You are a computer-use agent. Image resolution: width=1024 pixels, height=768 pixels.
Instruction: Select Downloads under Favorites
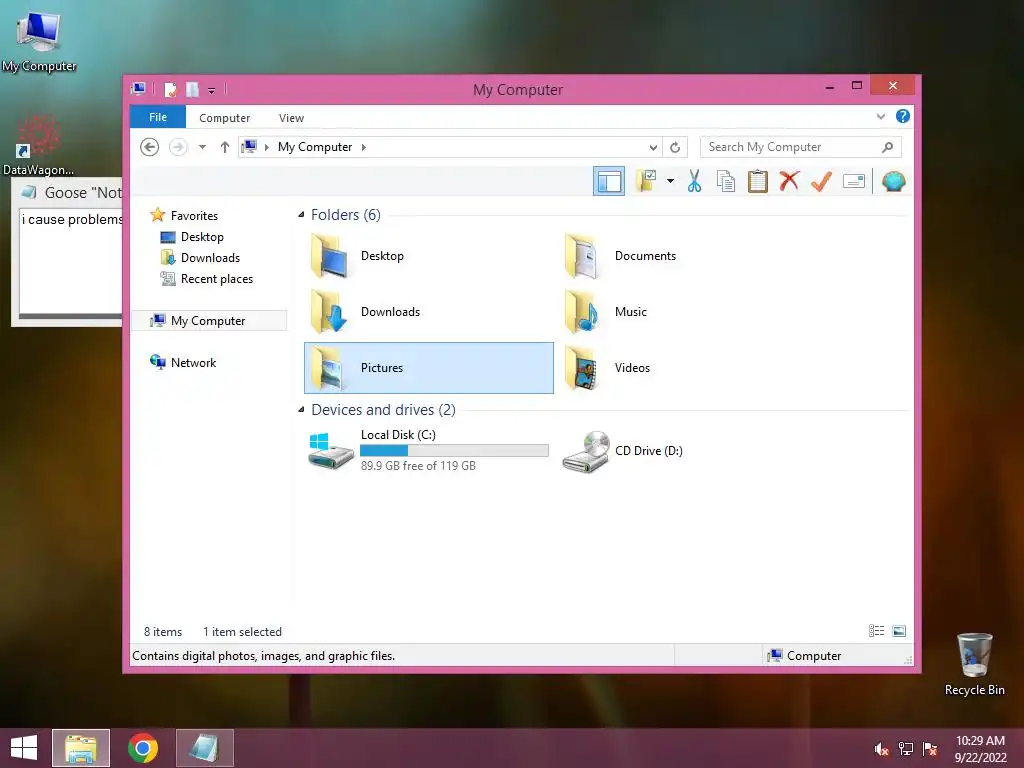tap(210, 257)
